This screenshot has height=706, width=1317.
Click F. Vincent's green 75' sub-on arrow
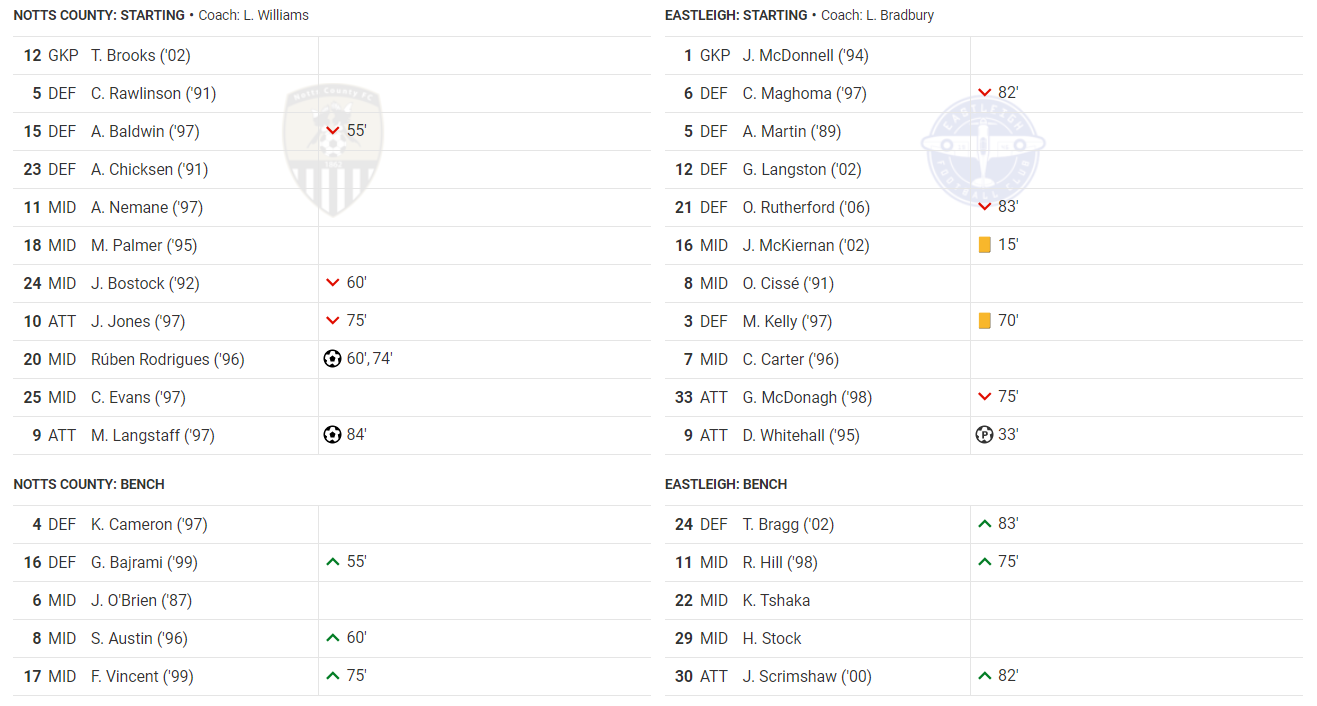(333, 676)
